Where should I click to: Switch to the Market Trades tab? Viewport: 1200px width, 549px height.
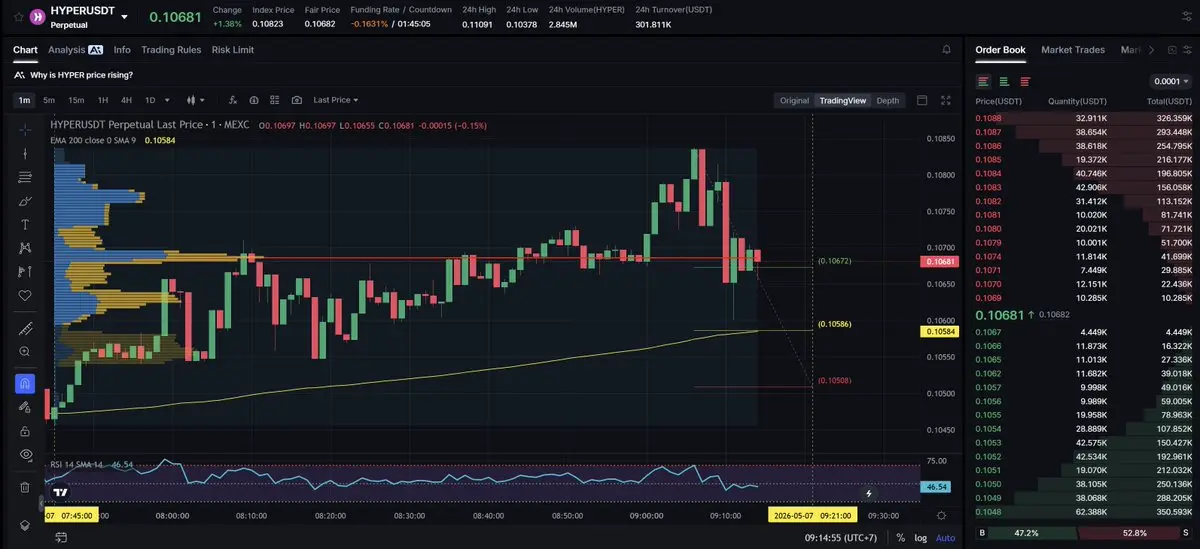point(1073,49)
